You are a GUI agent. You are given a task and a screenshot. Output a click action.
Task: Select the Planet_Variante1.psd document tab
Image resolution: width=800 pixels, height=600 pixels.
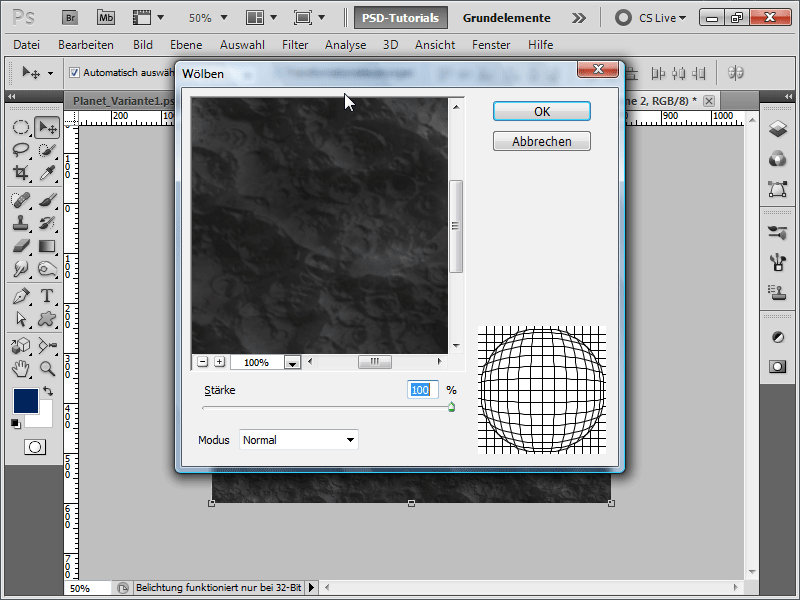click(x=123, y=101)
